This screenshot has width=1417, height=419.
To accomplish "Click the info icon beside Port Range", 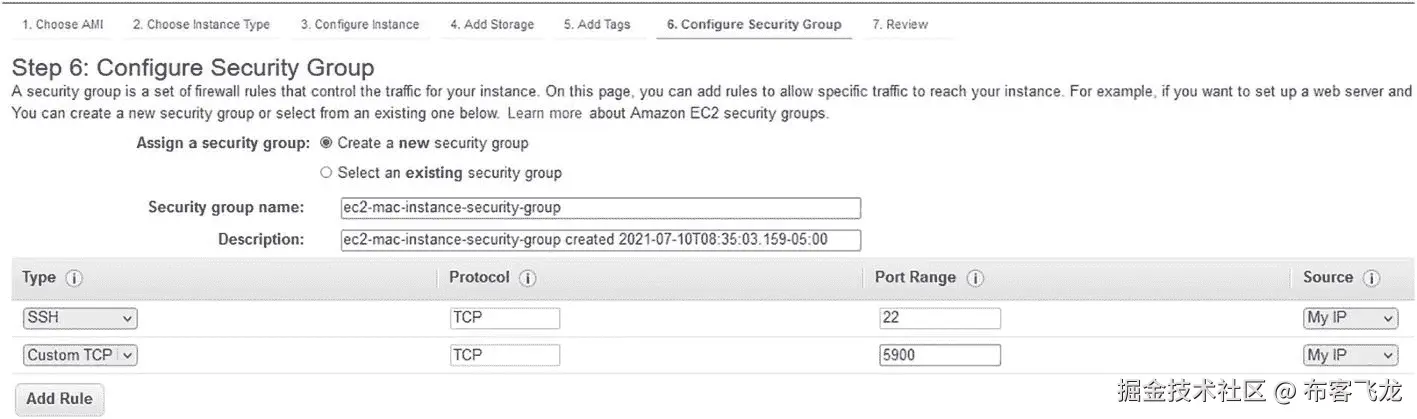I will (x=974, y=279).
